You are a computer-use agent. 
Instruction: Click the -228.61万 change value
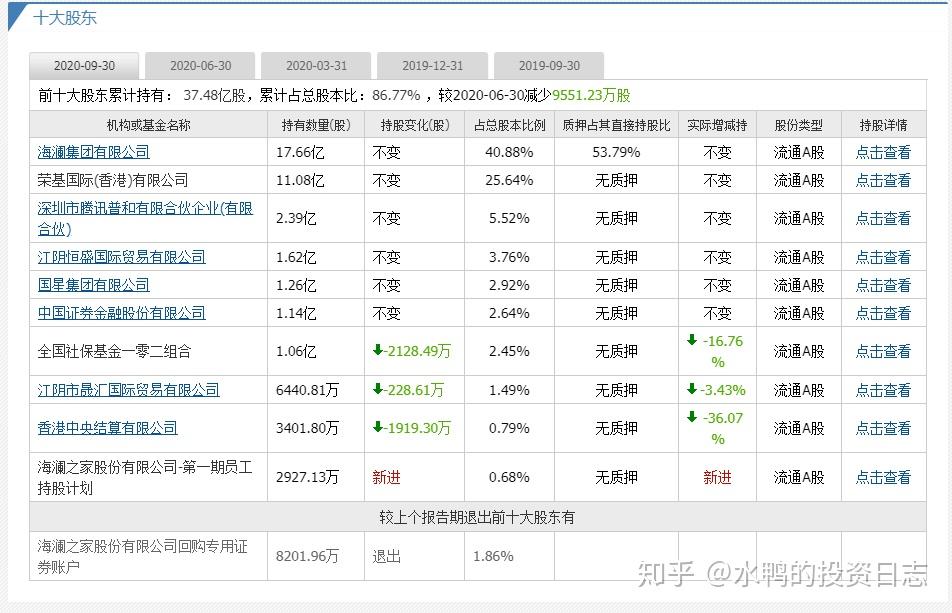(x=408, y=390)
